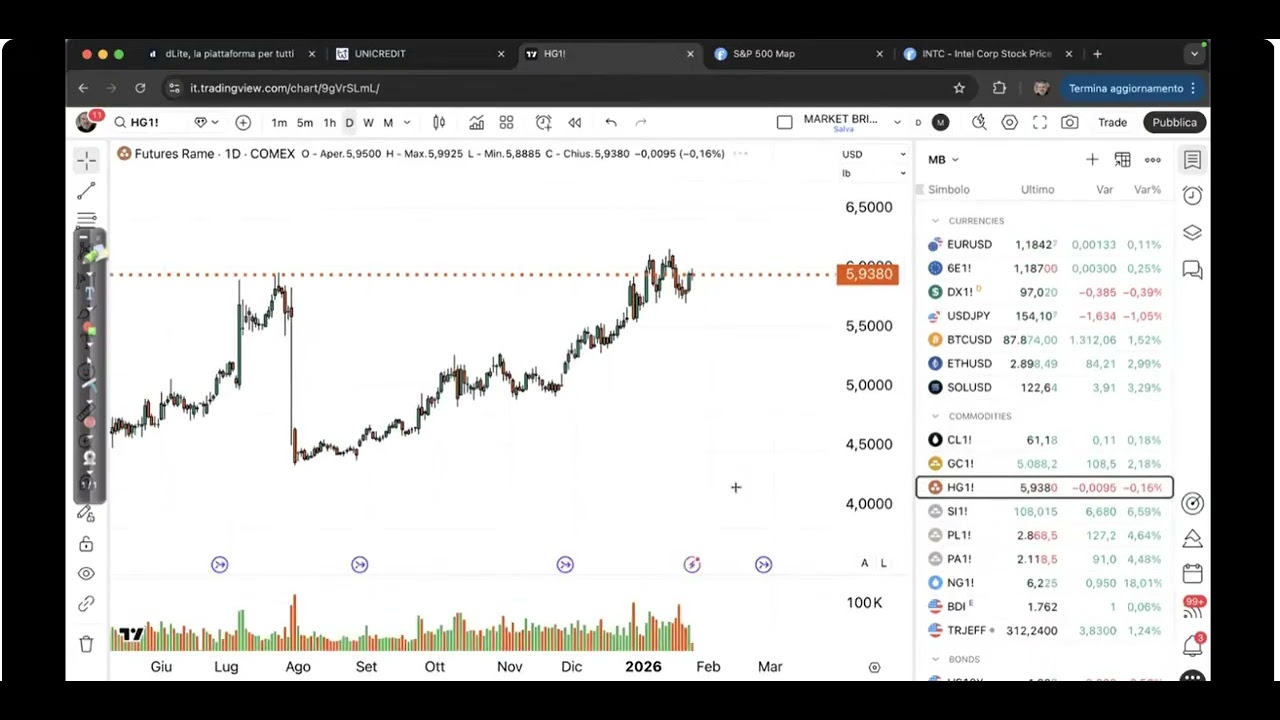
Task: Toggle auto scale A button
Action: coord(865,563)
